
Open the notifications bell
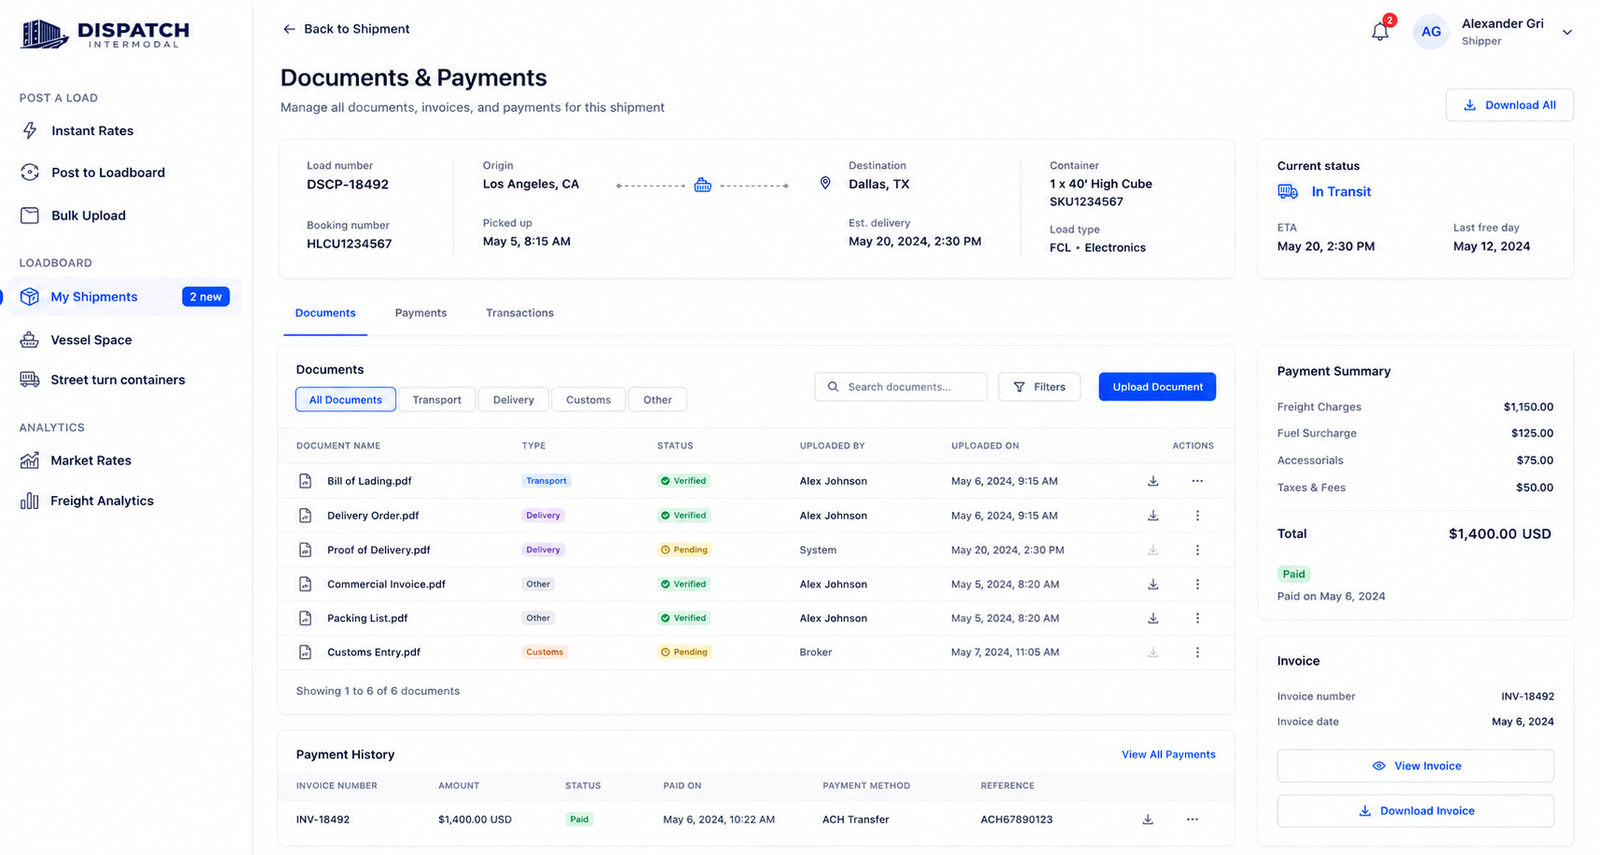[1380, 31]
